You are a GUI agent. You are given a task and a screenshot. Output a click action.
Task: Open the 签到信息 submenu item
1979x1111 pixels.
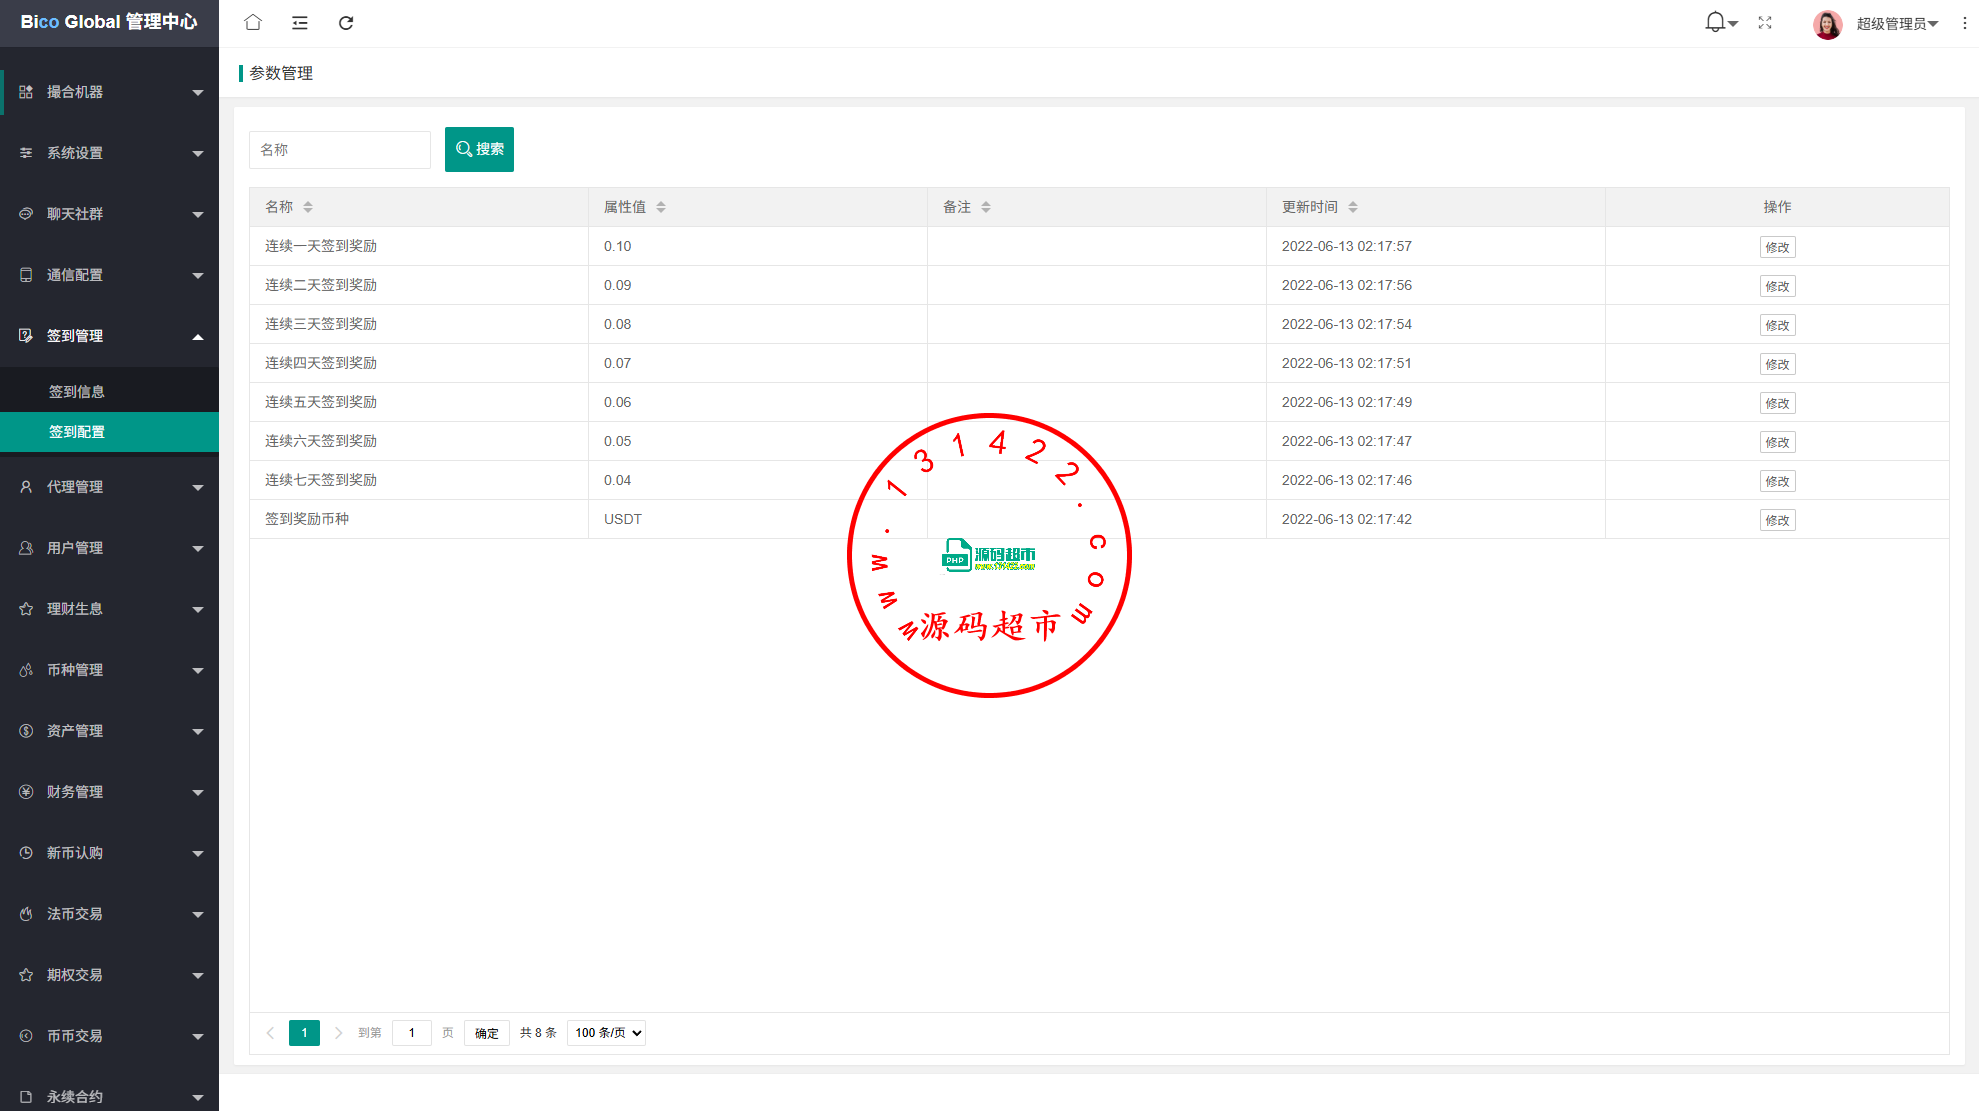point(77,392)
